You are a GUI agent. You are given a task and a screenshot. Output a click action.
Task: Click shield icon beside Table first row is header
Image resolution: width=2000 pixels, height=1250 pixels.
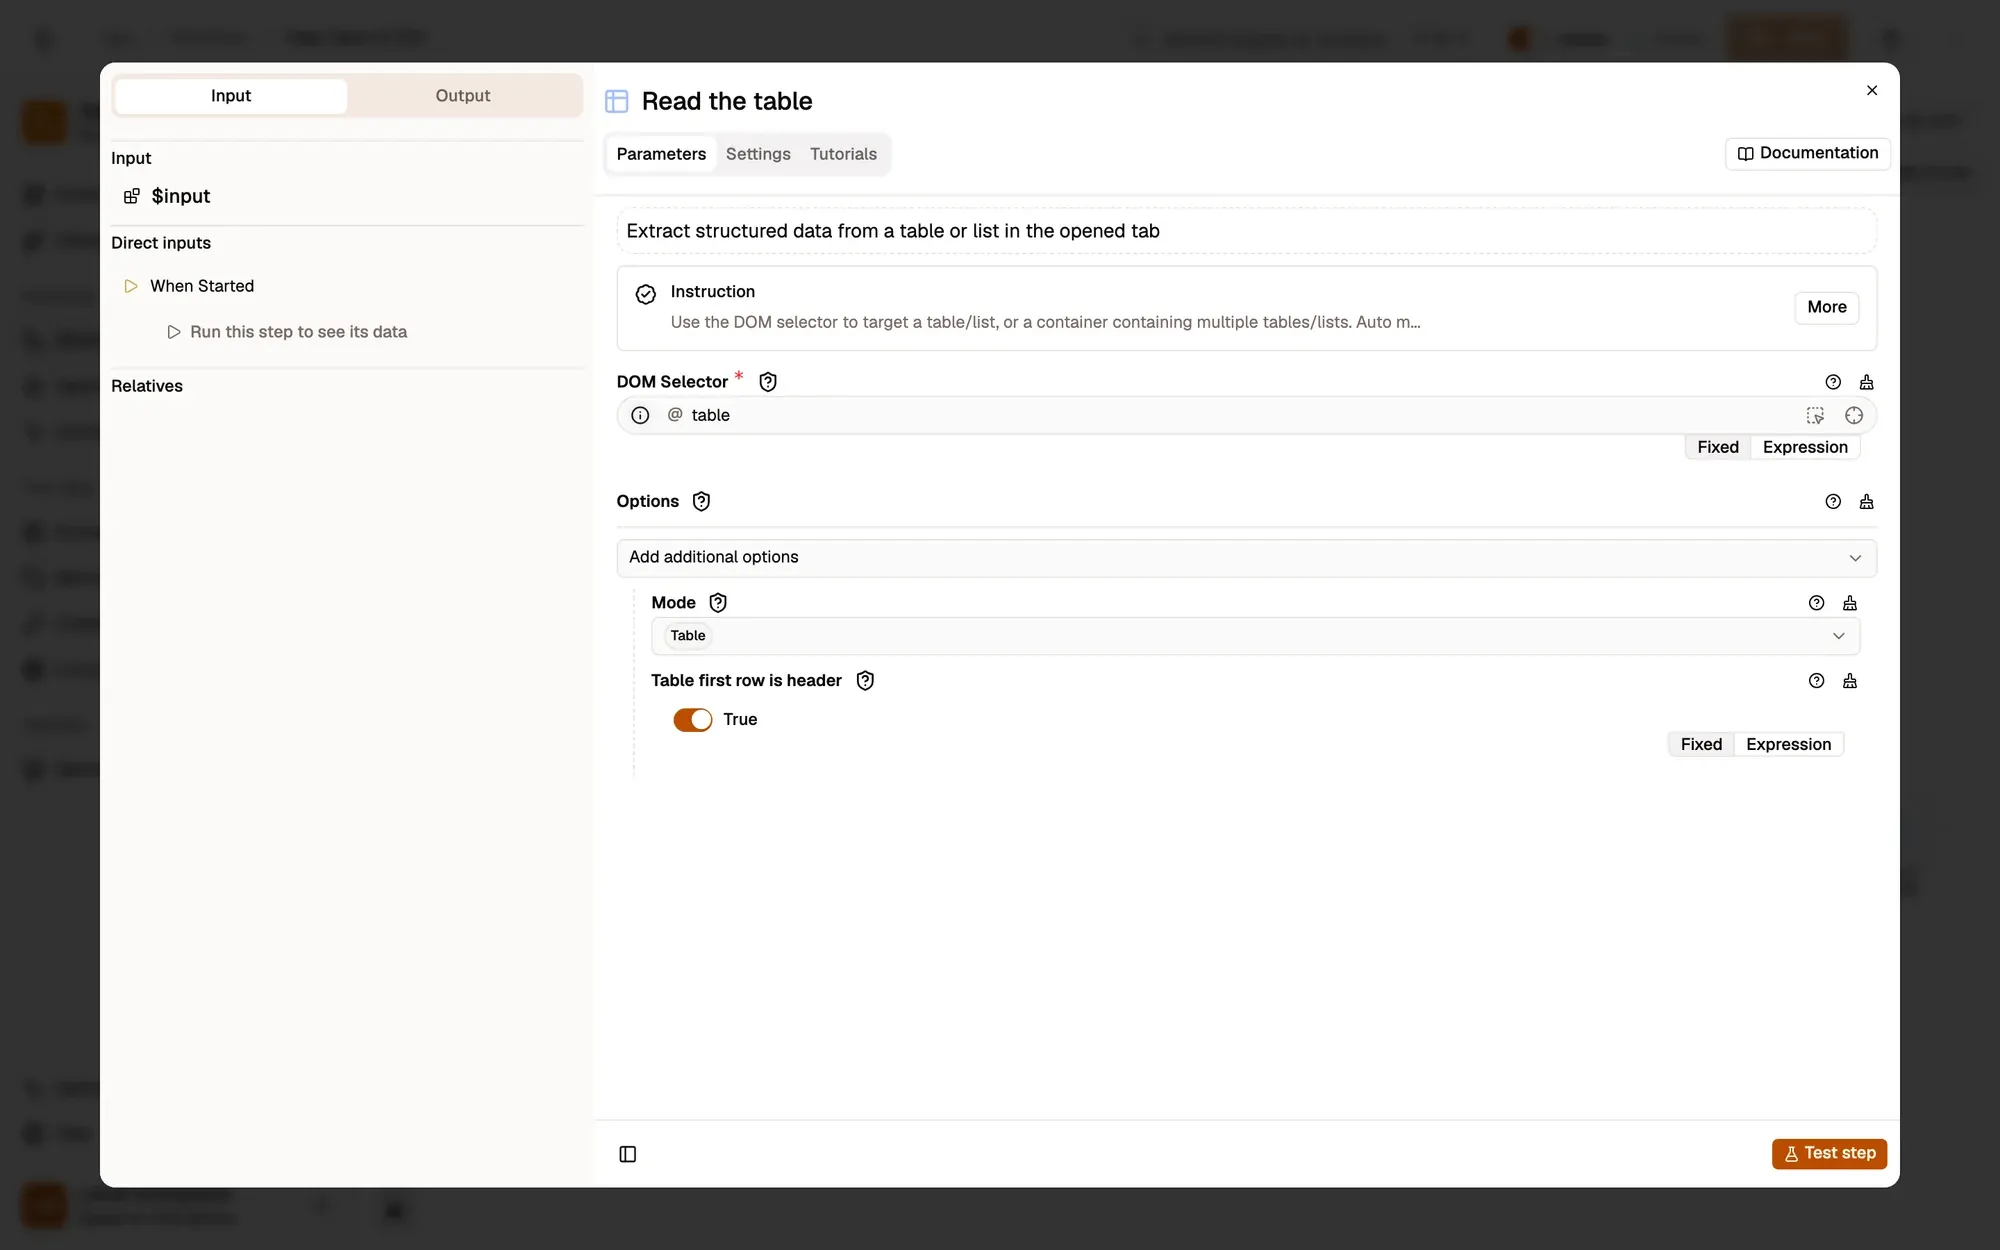865,681
